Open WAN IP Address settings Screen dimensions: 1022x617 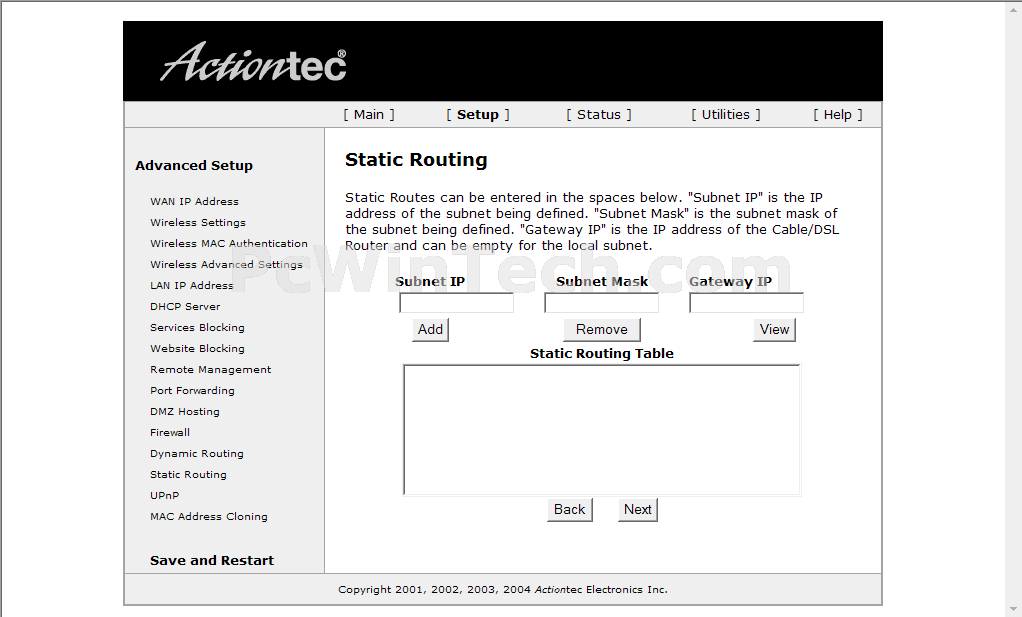click(194, 201)
